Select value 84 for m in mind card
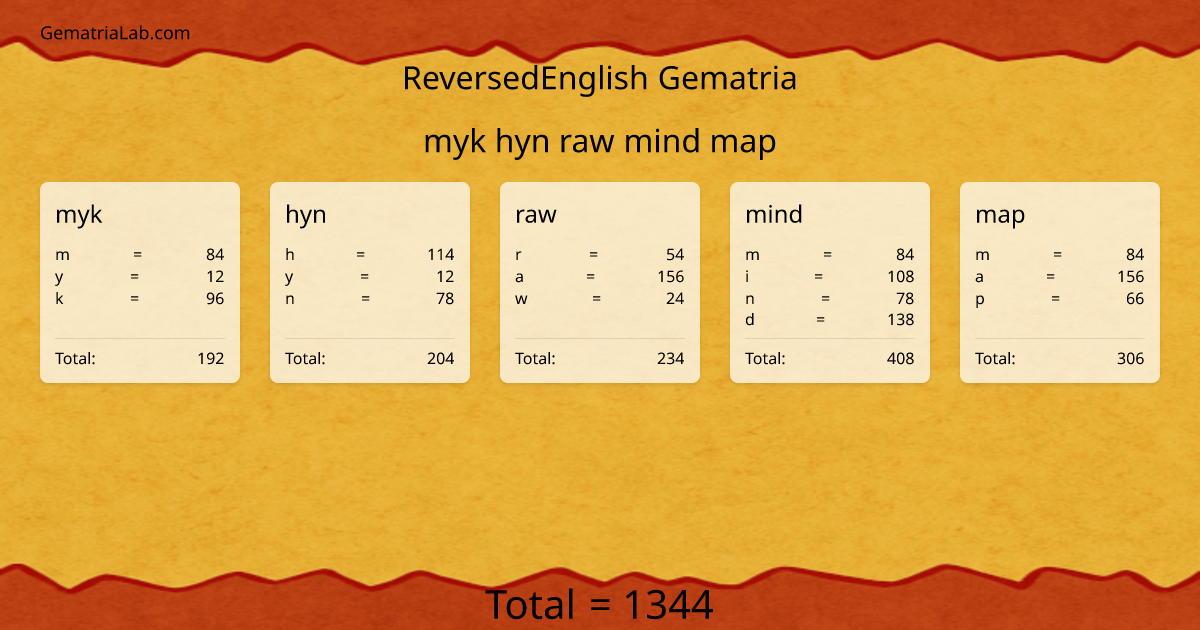 click(905, 255)
